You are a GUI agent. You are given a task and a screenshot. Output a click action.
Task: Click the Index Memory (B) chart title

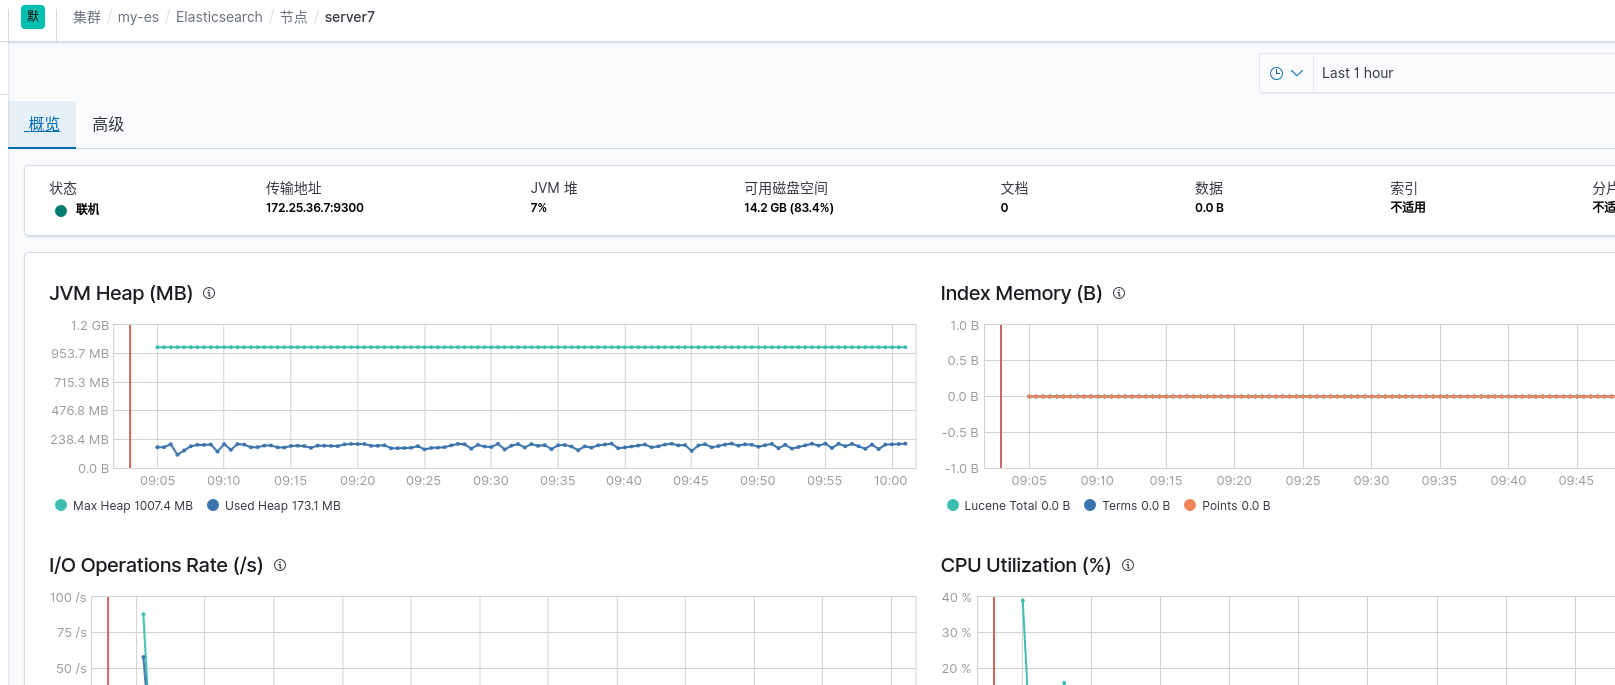[1021, 293]
